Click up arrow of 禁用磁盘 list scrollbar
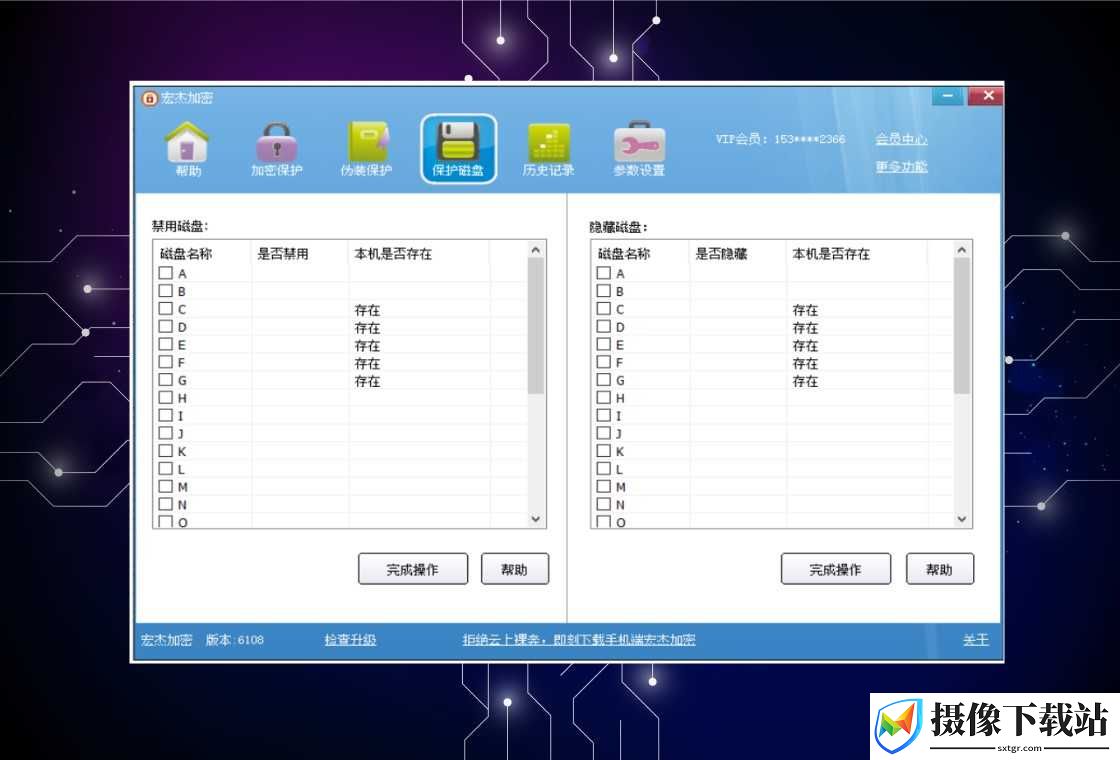Viewport: 1120px width, 760px height. (536, 249)
